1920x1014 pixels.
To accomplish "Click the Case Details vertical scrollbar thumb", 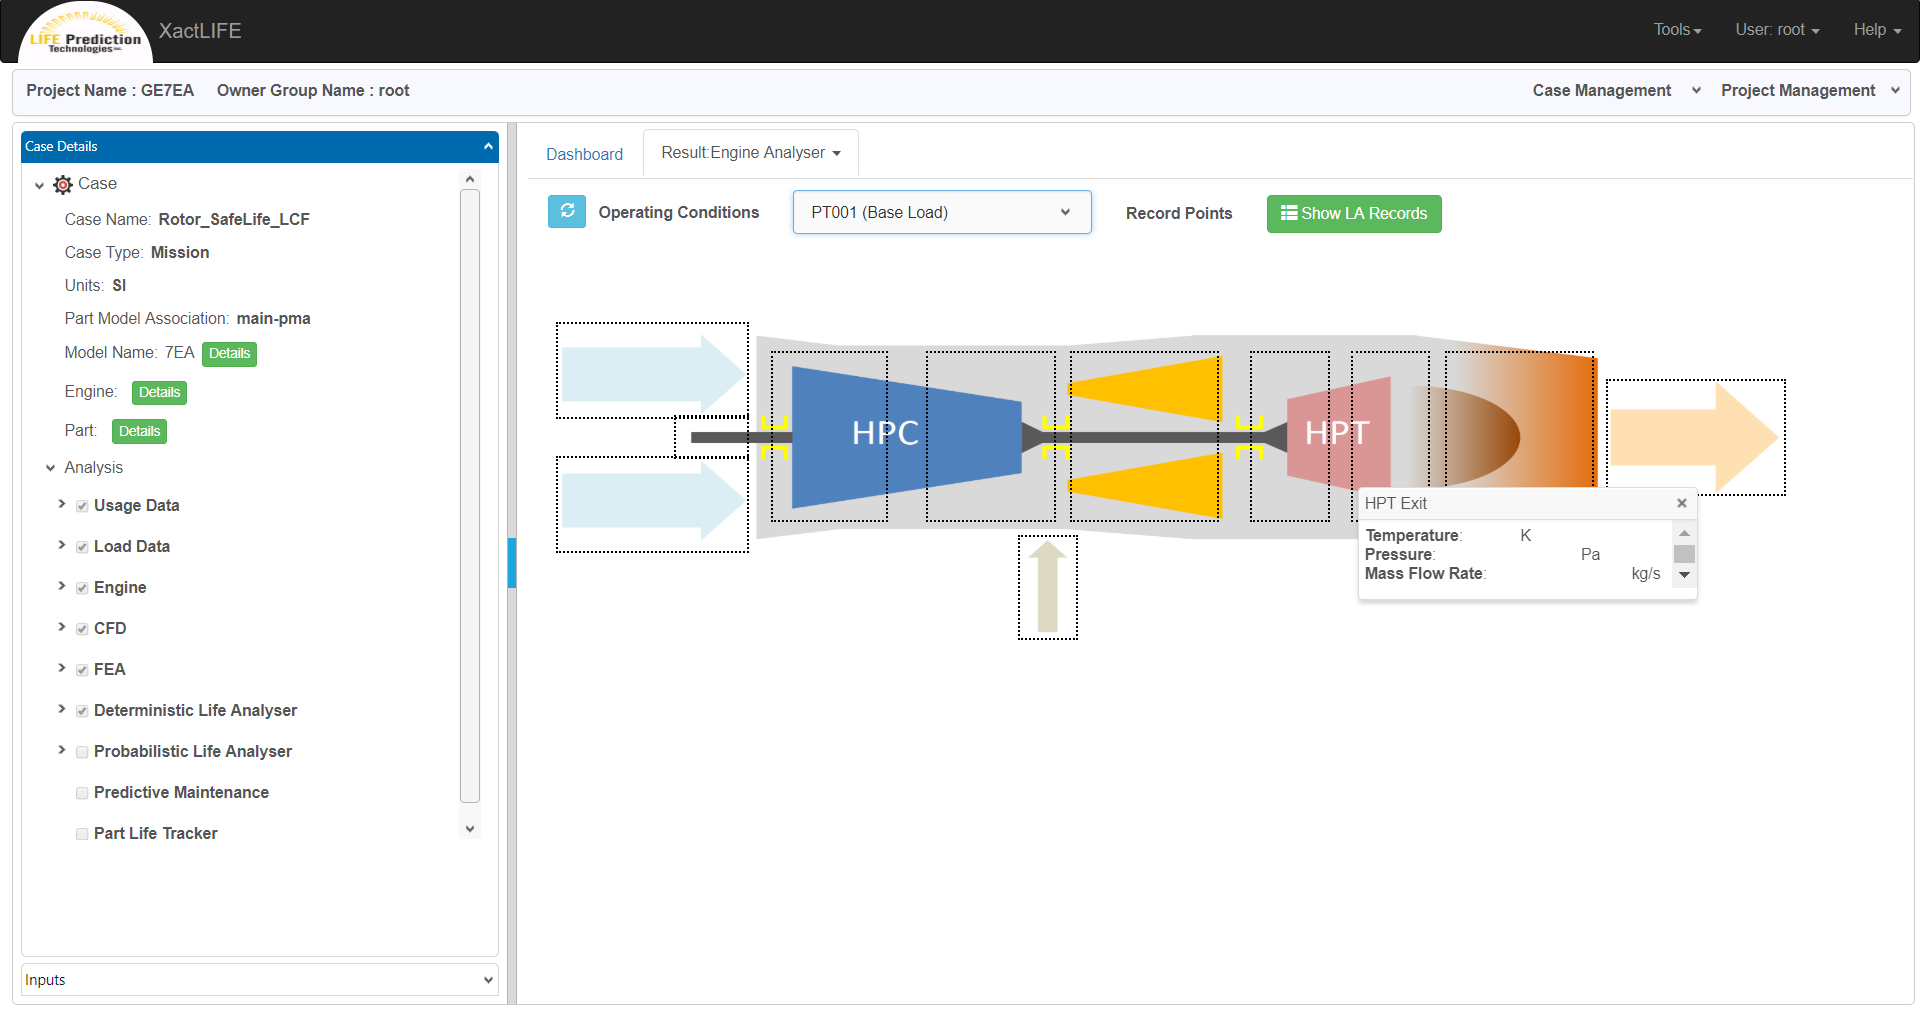I will click(x=470, y=496).
